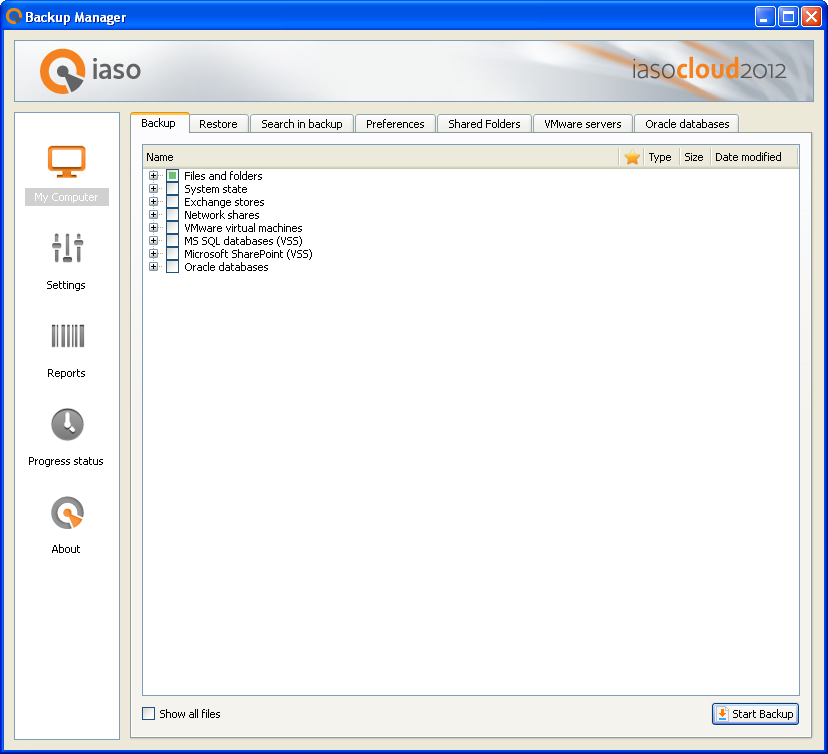The image size is (828, 754).
Task: Expand the Microsoft SharePoint (VSS) node
Action: point(153,253)
